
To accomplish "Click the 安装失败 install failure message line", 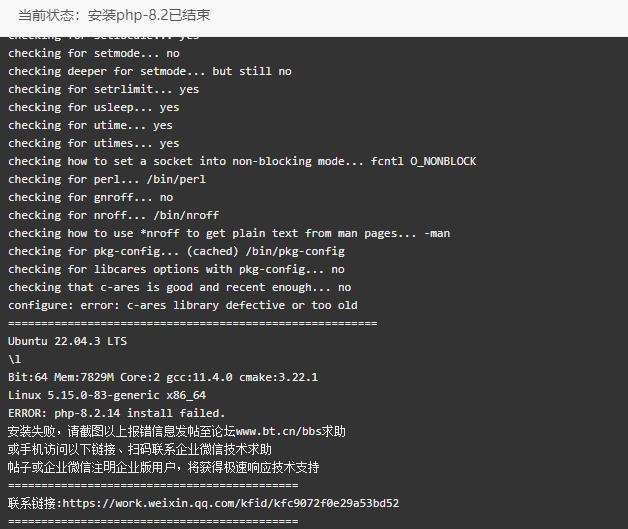I will pyautogui.click(x=177, y=431).
